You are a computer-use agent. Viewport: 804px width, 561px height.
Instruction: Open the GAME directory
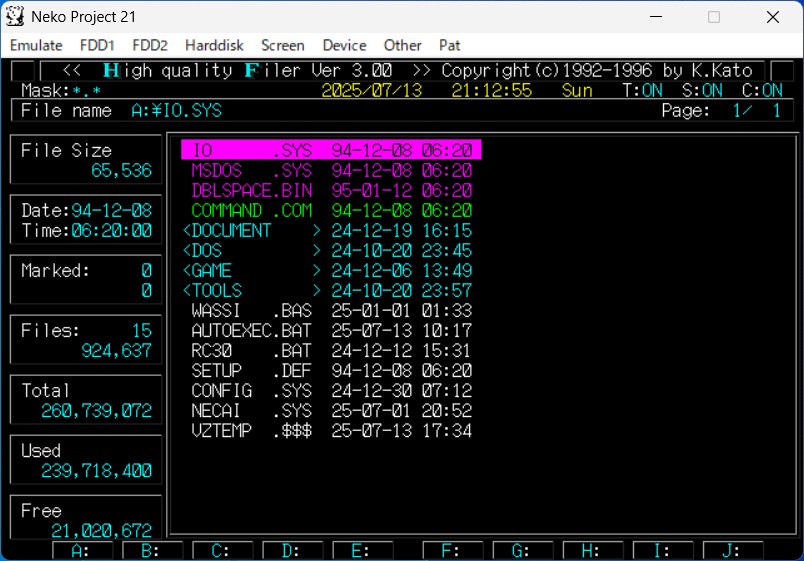pyautogui.click(x=212, y=271)
